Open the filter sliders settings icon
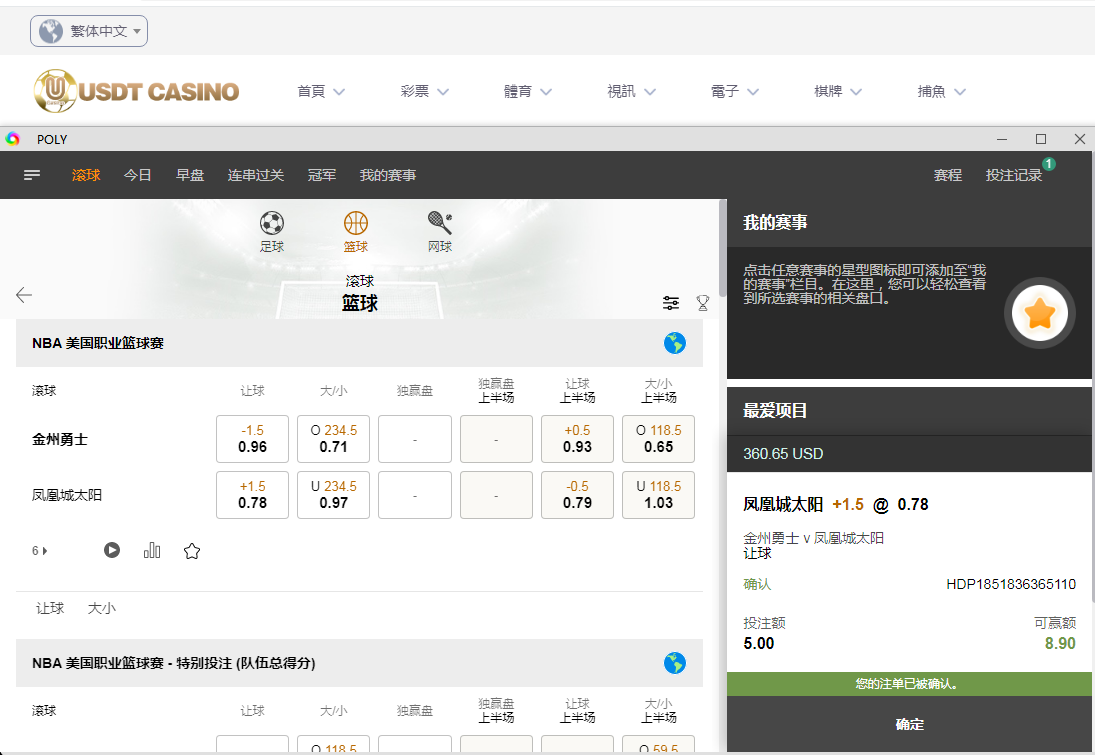Image resolution: width=1095 pixels, height=755 pixels. (670, 302)
